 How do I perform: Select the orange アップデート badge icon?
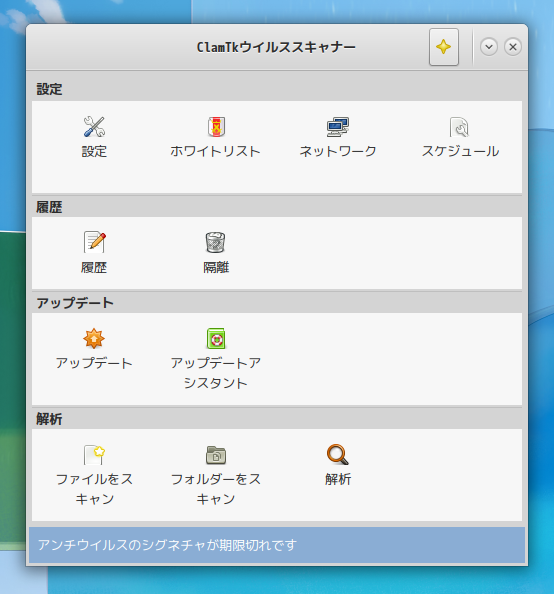pos(94,338)
